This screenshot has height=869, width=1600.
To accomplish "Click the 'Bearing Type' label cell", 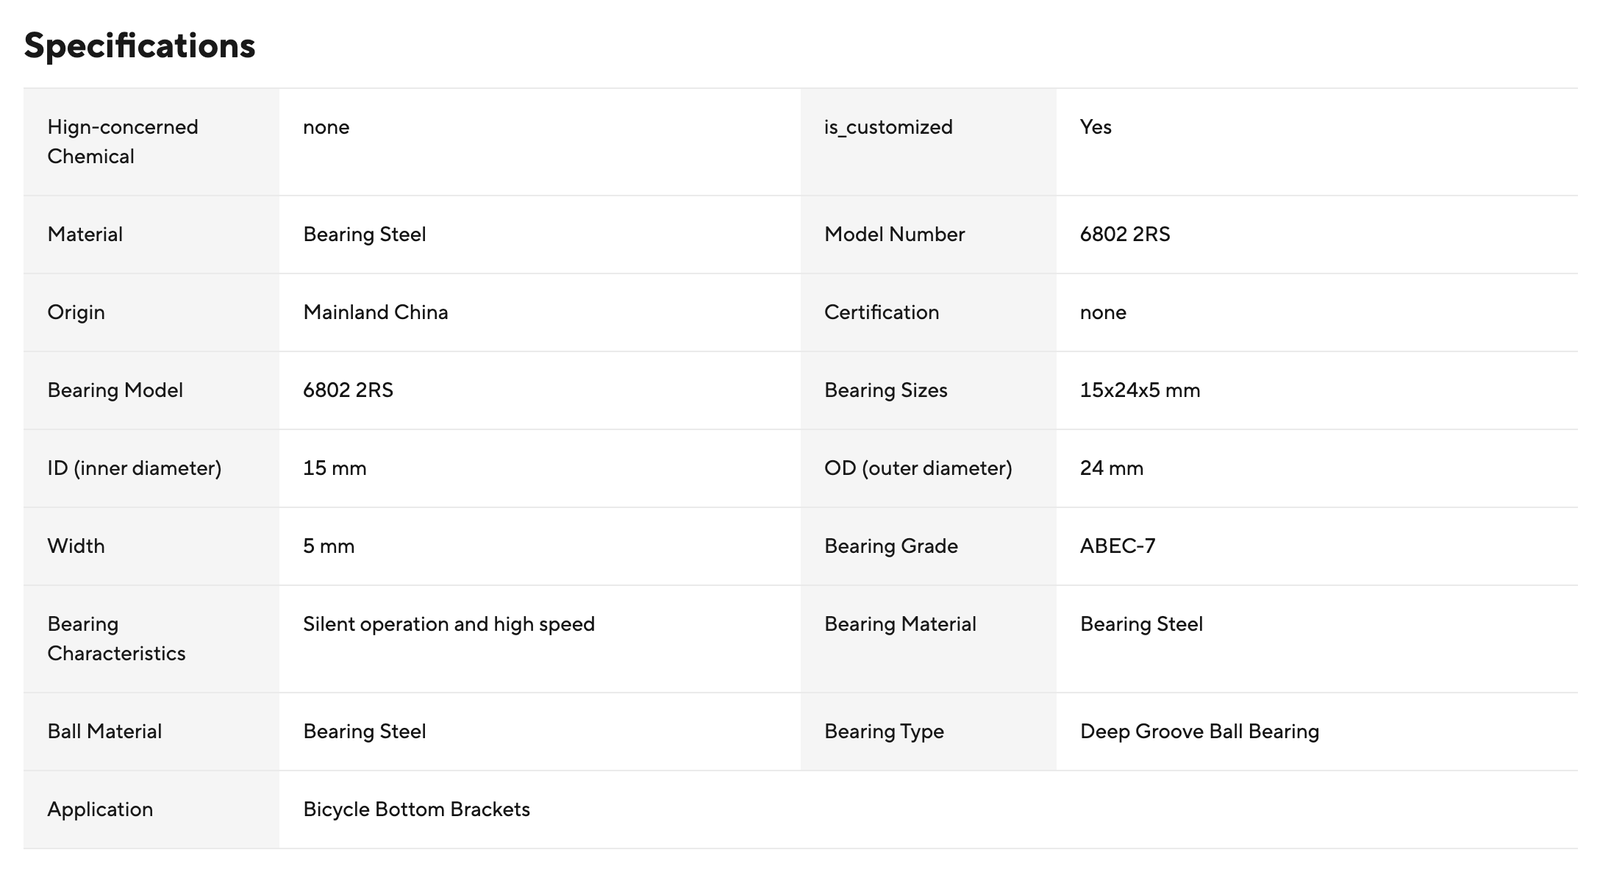I will pos(928,731).
